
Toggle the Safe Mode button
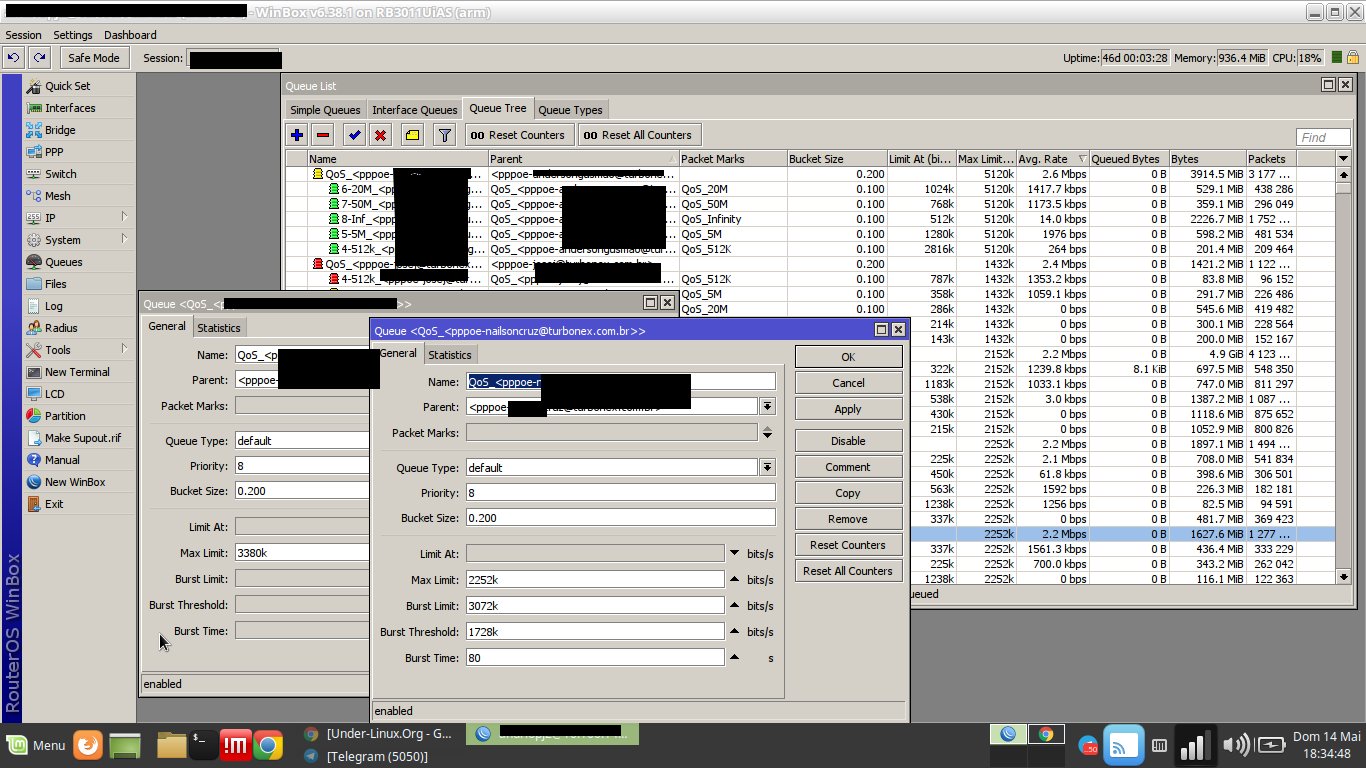pyautogui.click(x=93, y=58)
